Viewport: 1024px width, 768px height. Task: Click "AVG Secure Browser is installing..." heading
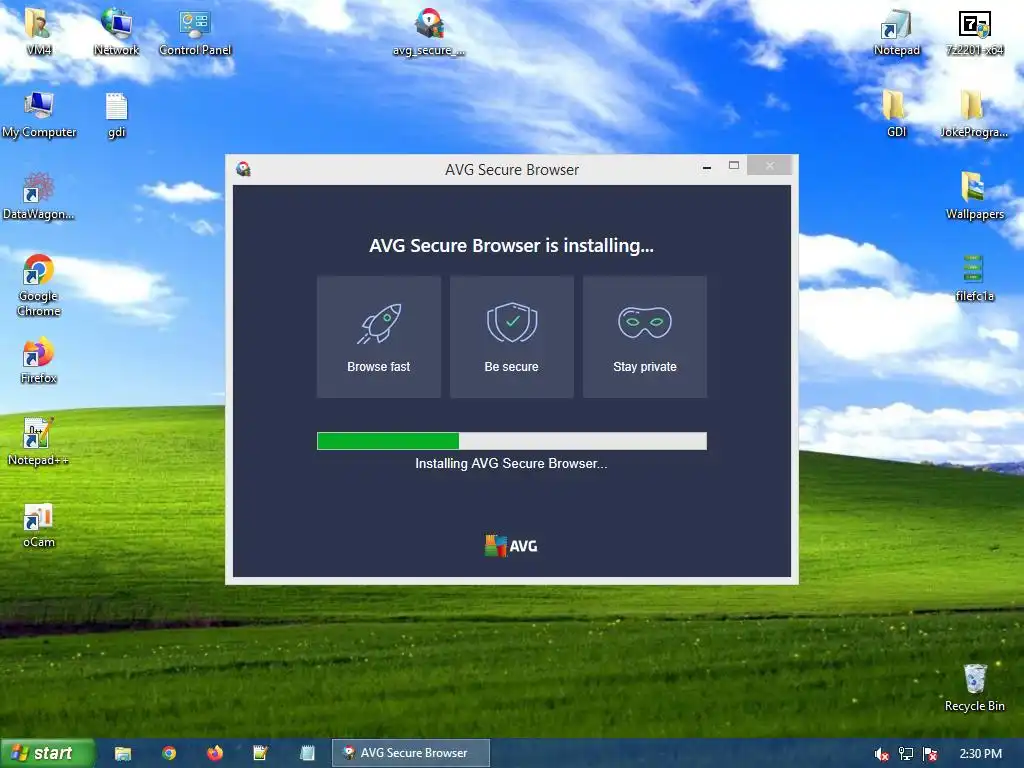coord(511,246)
